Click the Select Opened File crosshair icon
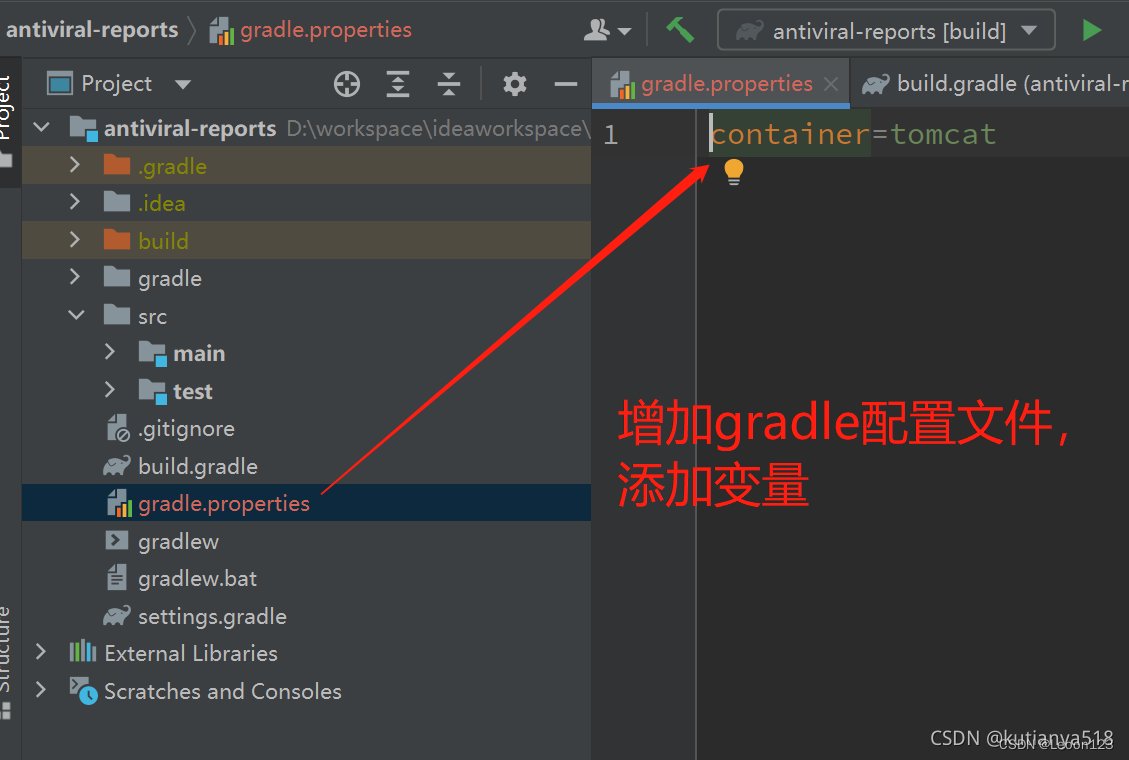Image resolution: width=1129 pixels, height=760 pixels. (347, 84)
